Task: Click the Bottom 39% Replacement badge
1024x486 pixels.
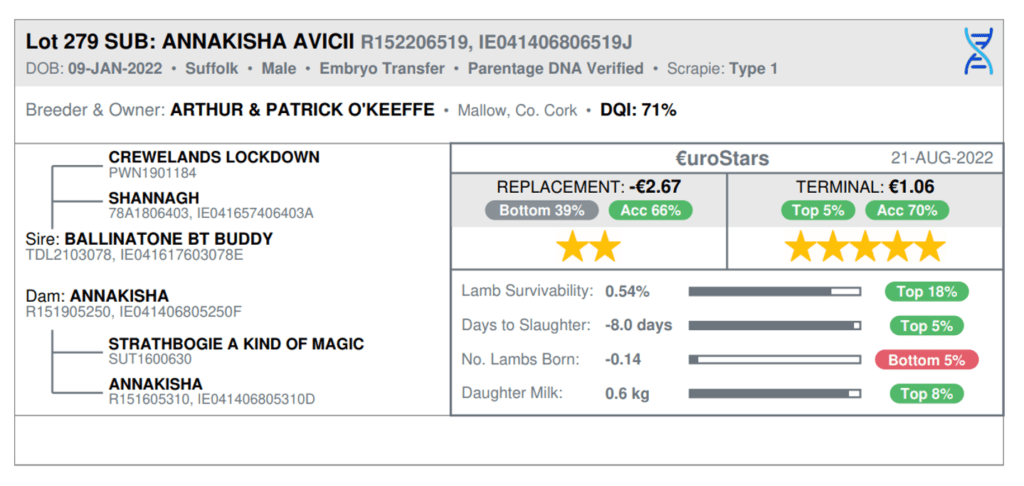Action: [x=541, y=210]
